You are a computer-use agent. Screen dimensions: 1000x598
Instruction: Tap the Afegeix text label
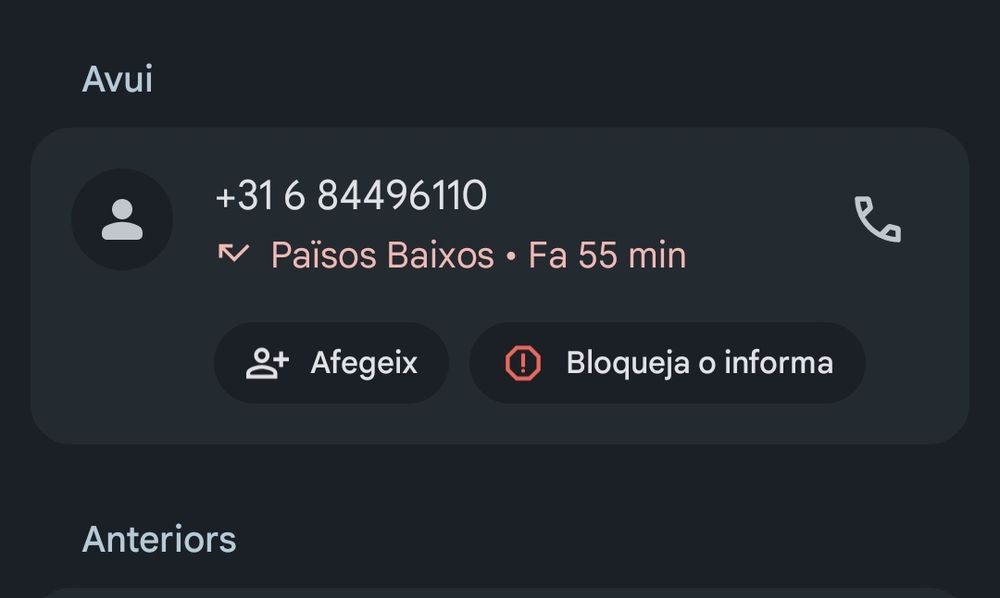(364, 363)
